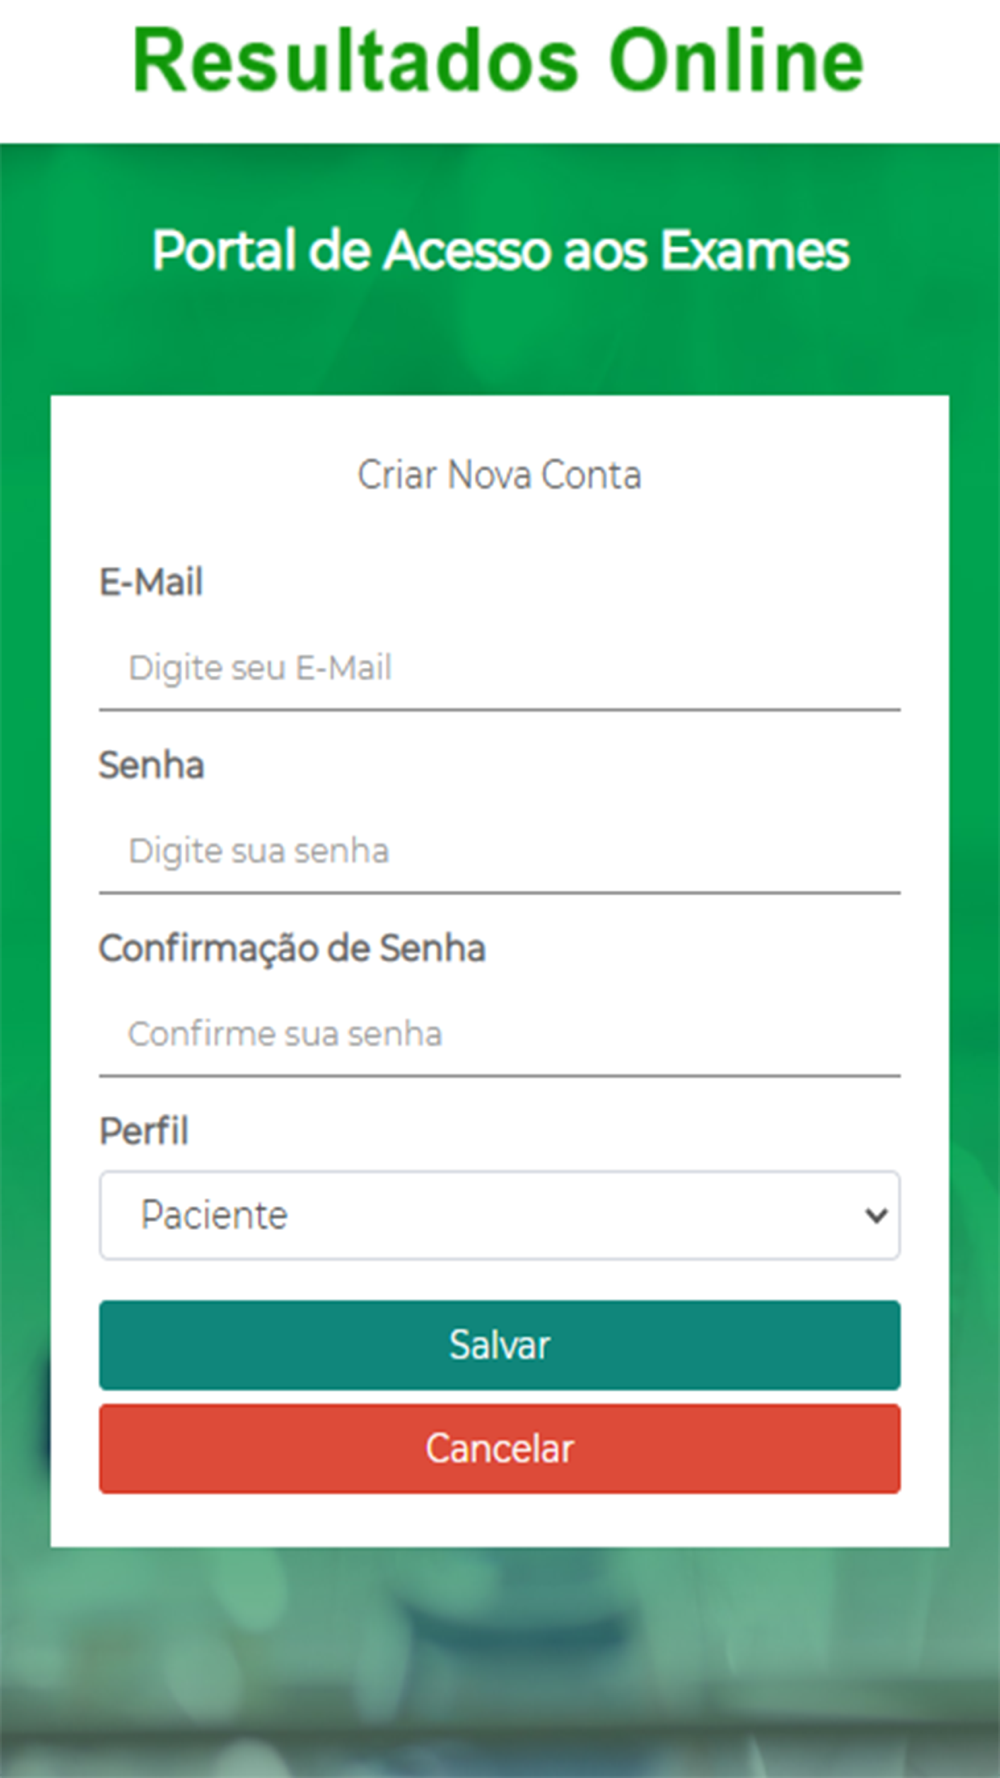The width and height of the screenshot is (1000, 1778).
Task: Focus the Confirmação de Senha field
Action: [499, 1034]
